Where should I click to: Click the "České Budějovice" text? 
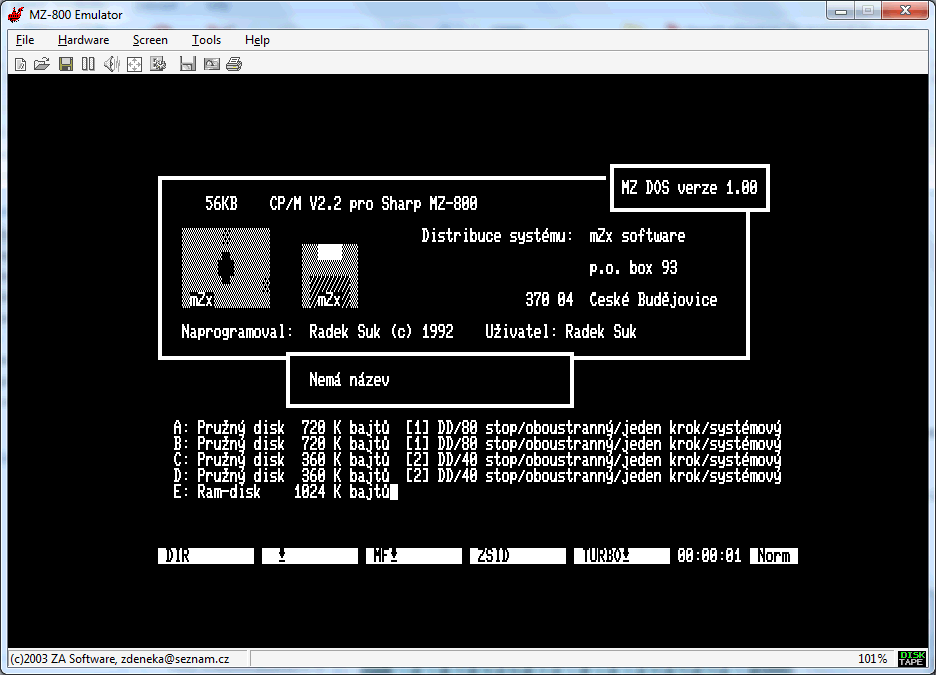point(653,299)
